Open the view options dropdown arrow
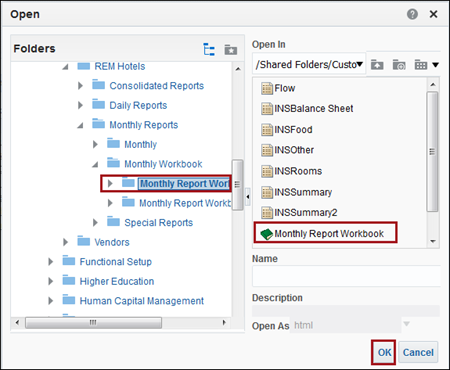450x370 pixels. click(435, 65)
